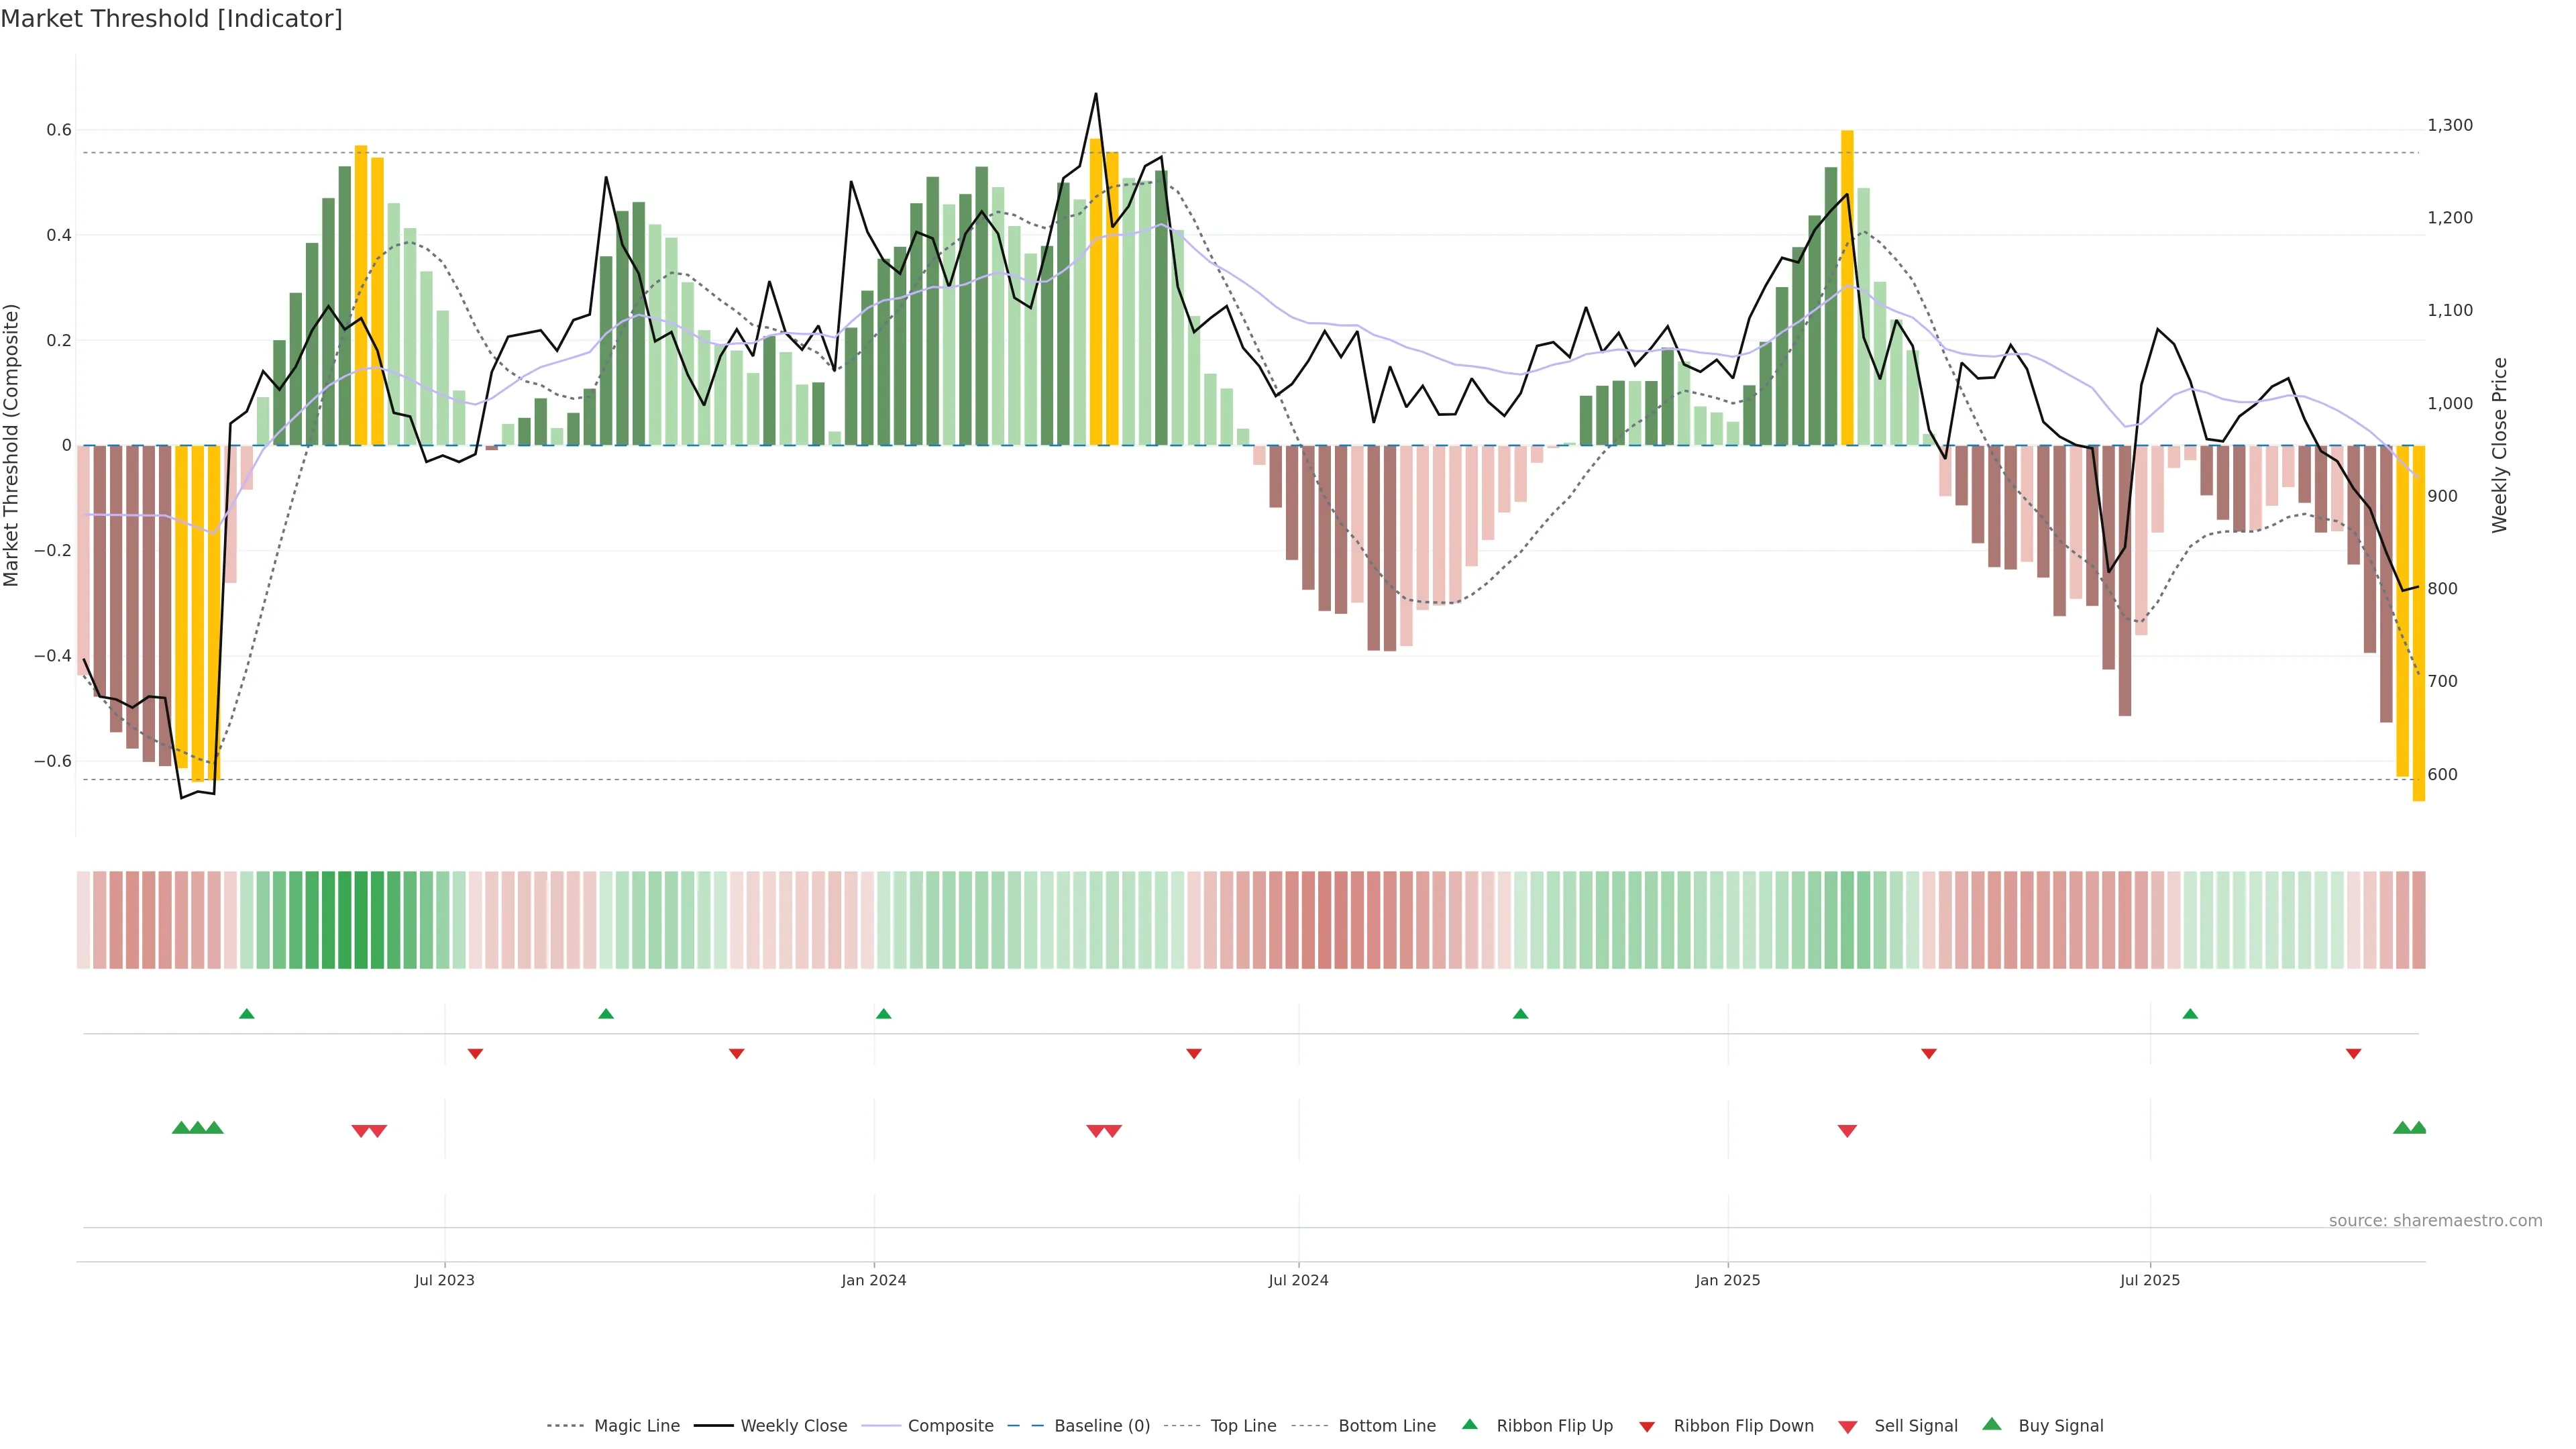Click the first ribbon flip up marker before Jul 2023
2576x1449 pixels.
point(247,1014)
